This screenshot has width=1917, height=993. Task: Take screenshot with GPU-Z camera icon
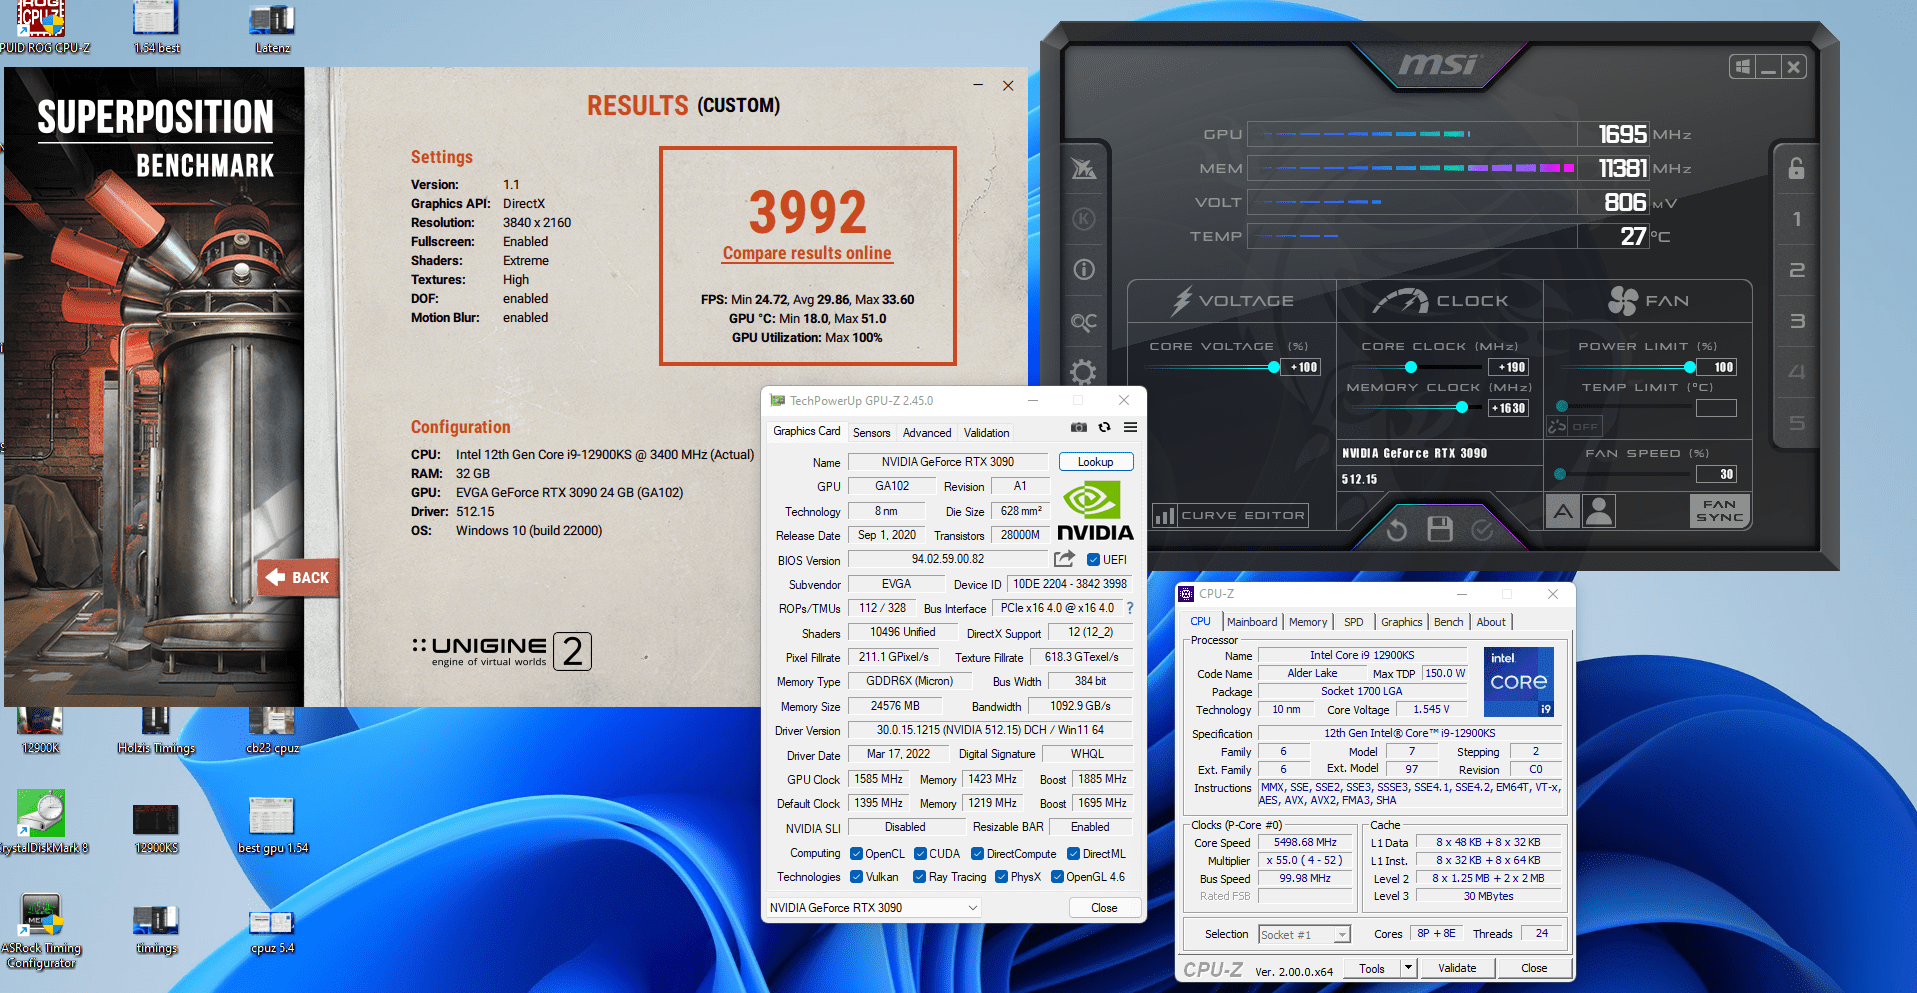pos(1079,427)
